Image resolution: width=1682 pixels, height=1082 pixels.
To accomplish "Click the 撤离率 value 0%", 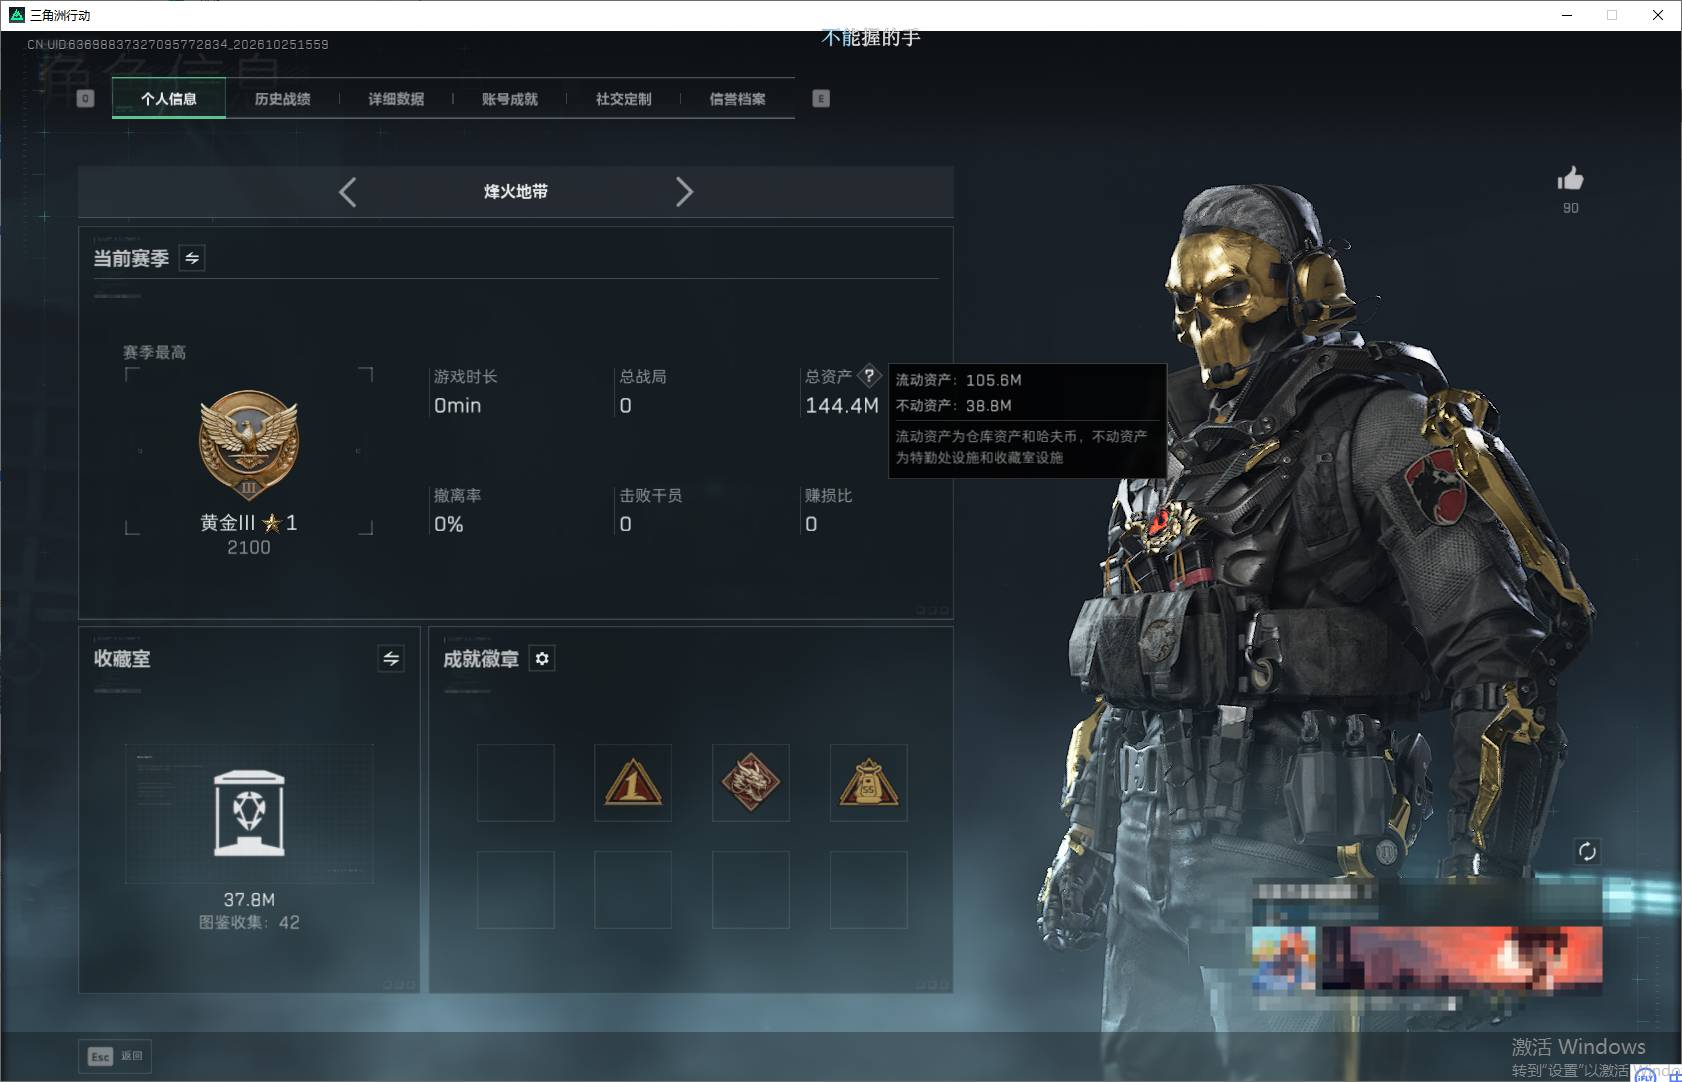I will pos(448,524).
